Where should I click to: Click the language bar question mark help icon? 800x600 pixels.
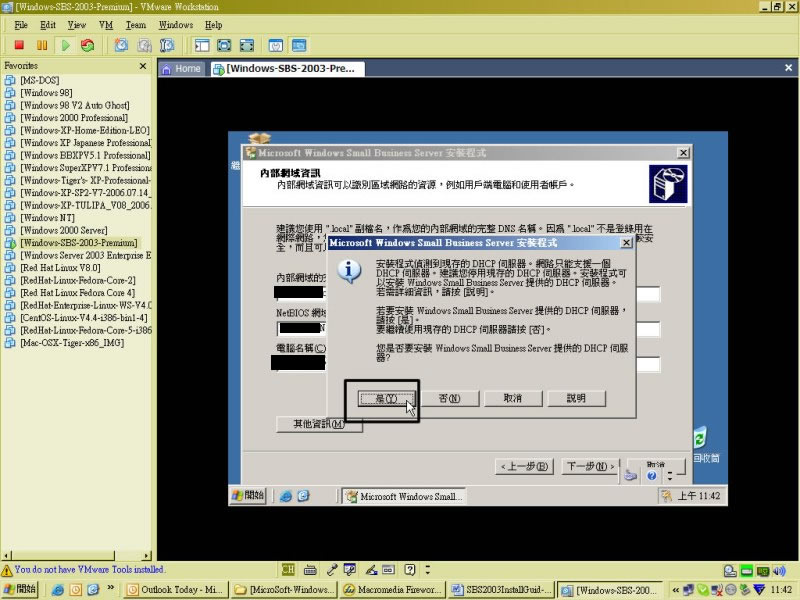[x=410, y=569]
